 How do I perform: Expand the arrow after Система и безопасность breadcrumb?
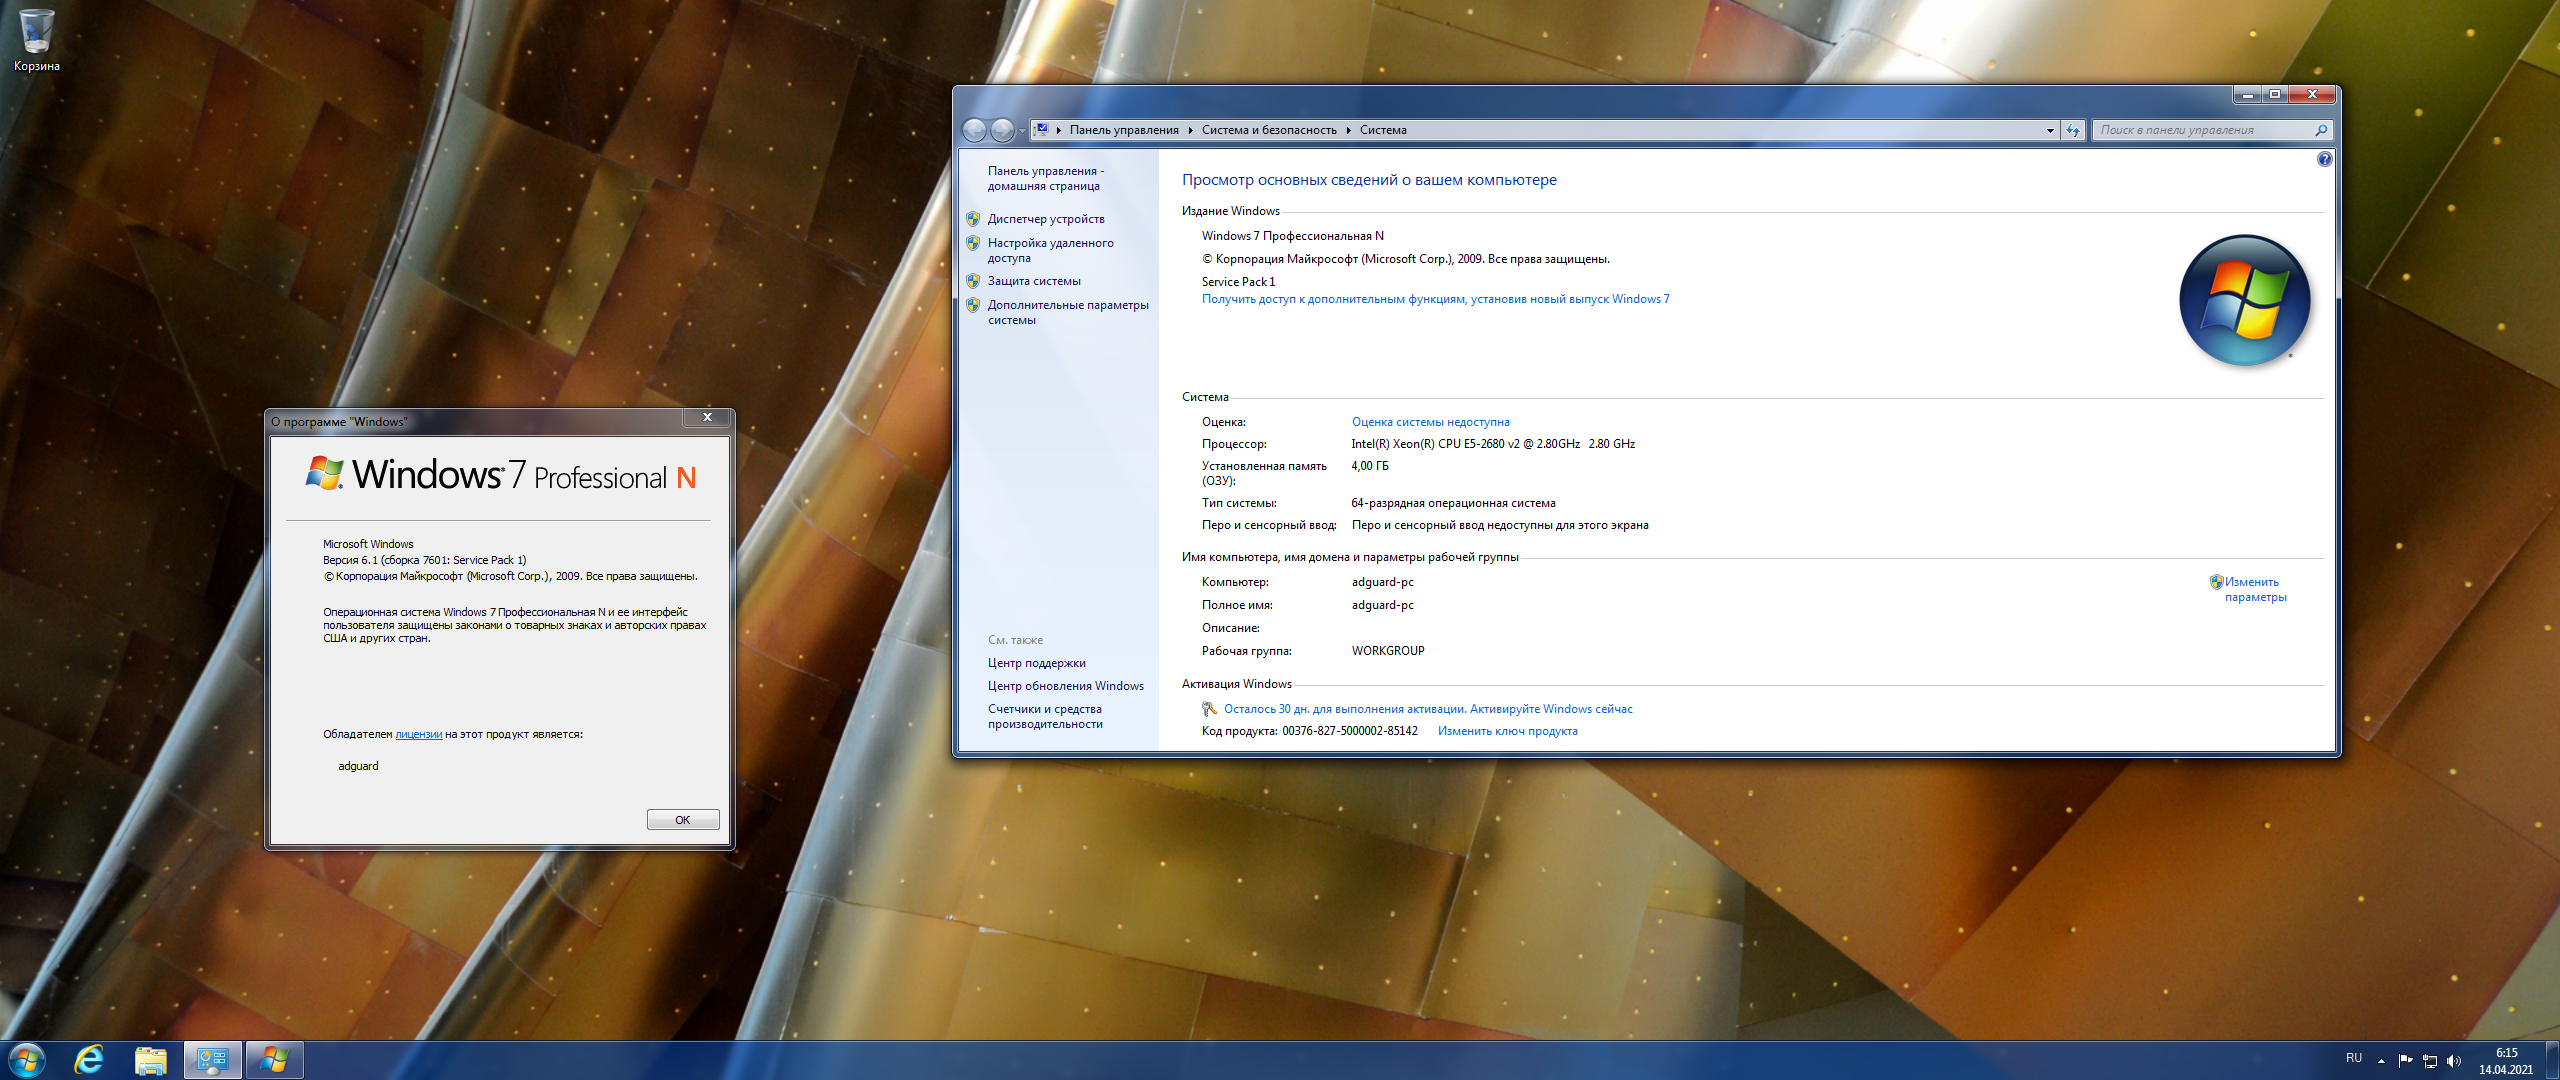click(x=1349, y=130)
